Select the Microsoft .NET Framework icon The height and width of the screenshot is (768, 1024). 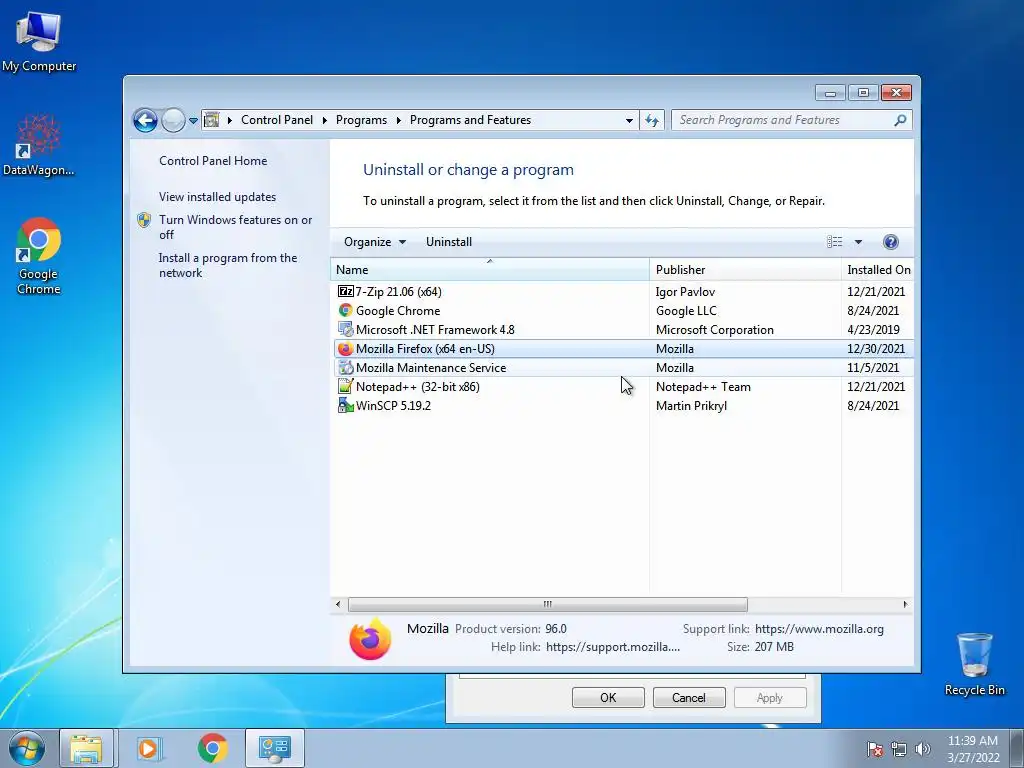pyautogui.click(x=345, y=329)
